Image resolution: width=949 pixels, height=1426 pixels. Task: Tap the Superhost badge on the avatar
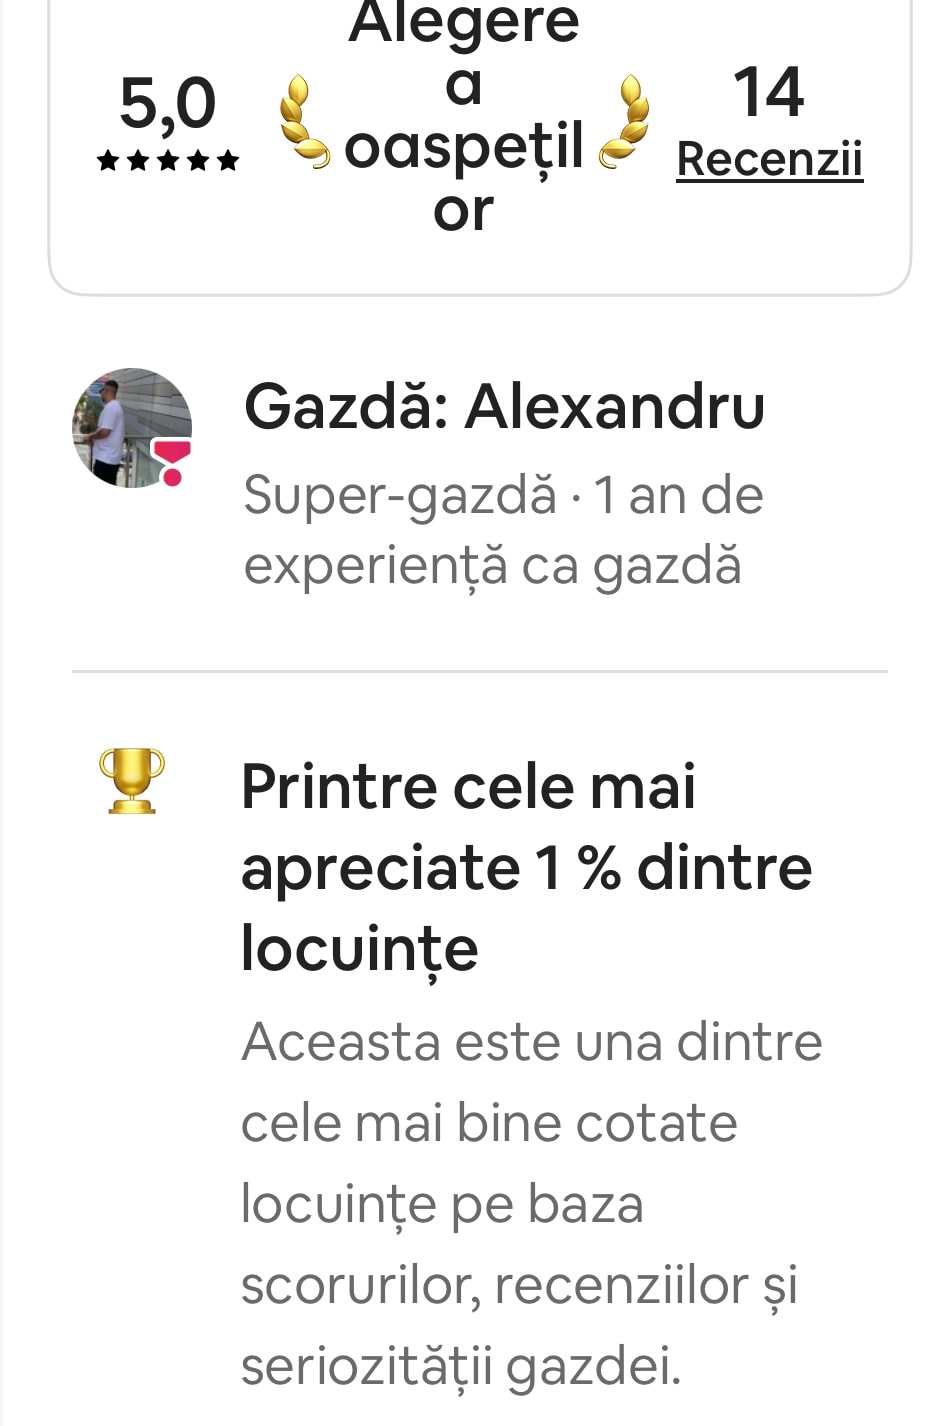tap(172, 462)
